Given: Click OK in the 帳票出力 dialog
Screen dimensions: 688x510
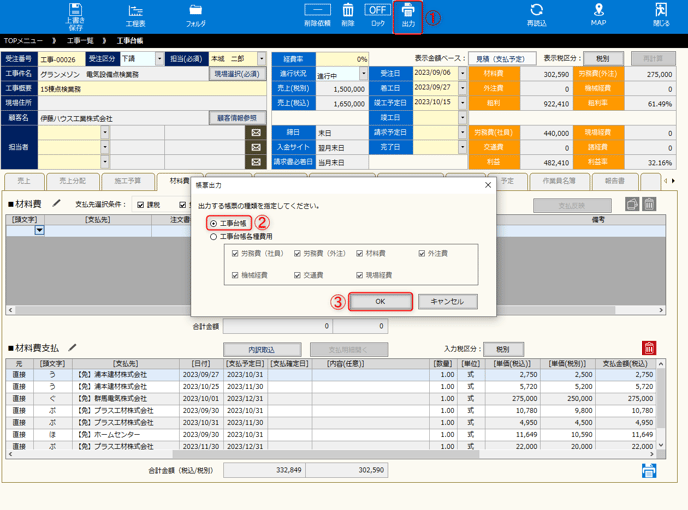Looking at the screenshot, I should click(x=380, y=302).
